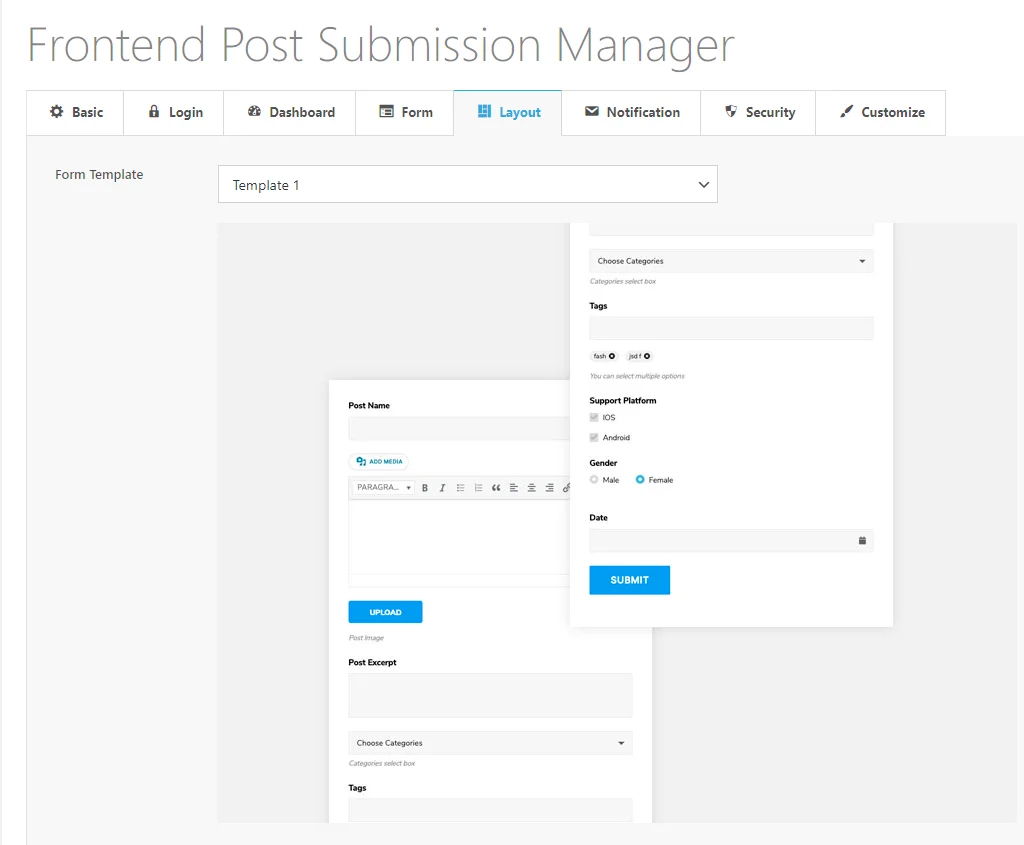Expand Choose Categories in right preview

tap(731, 261)
